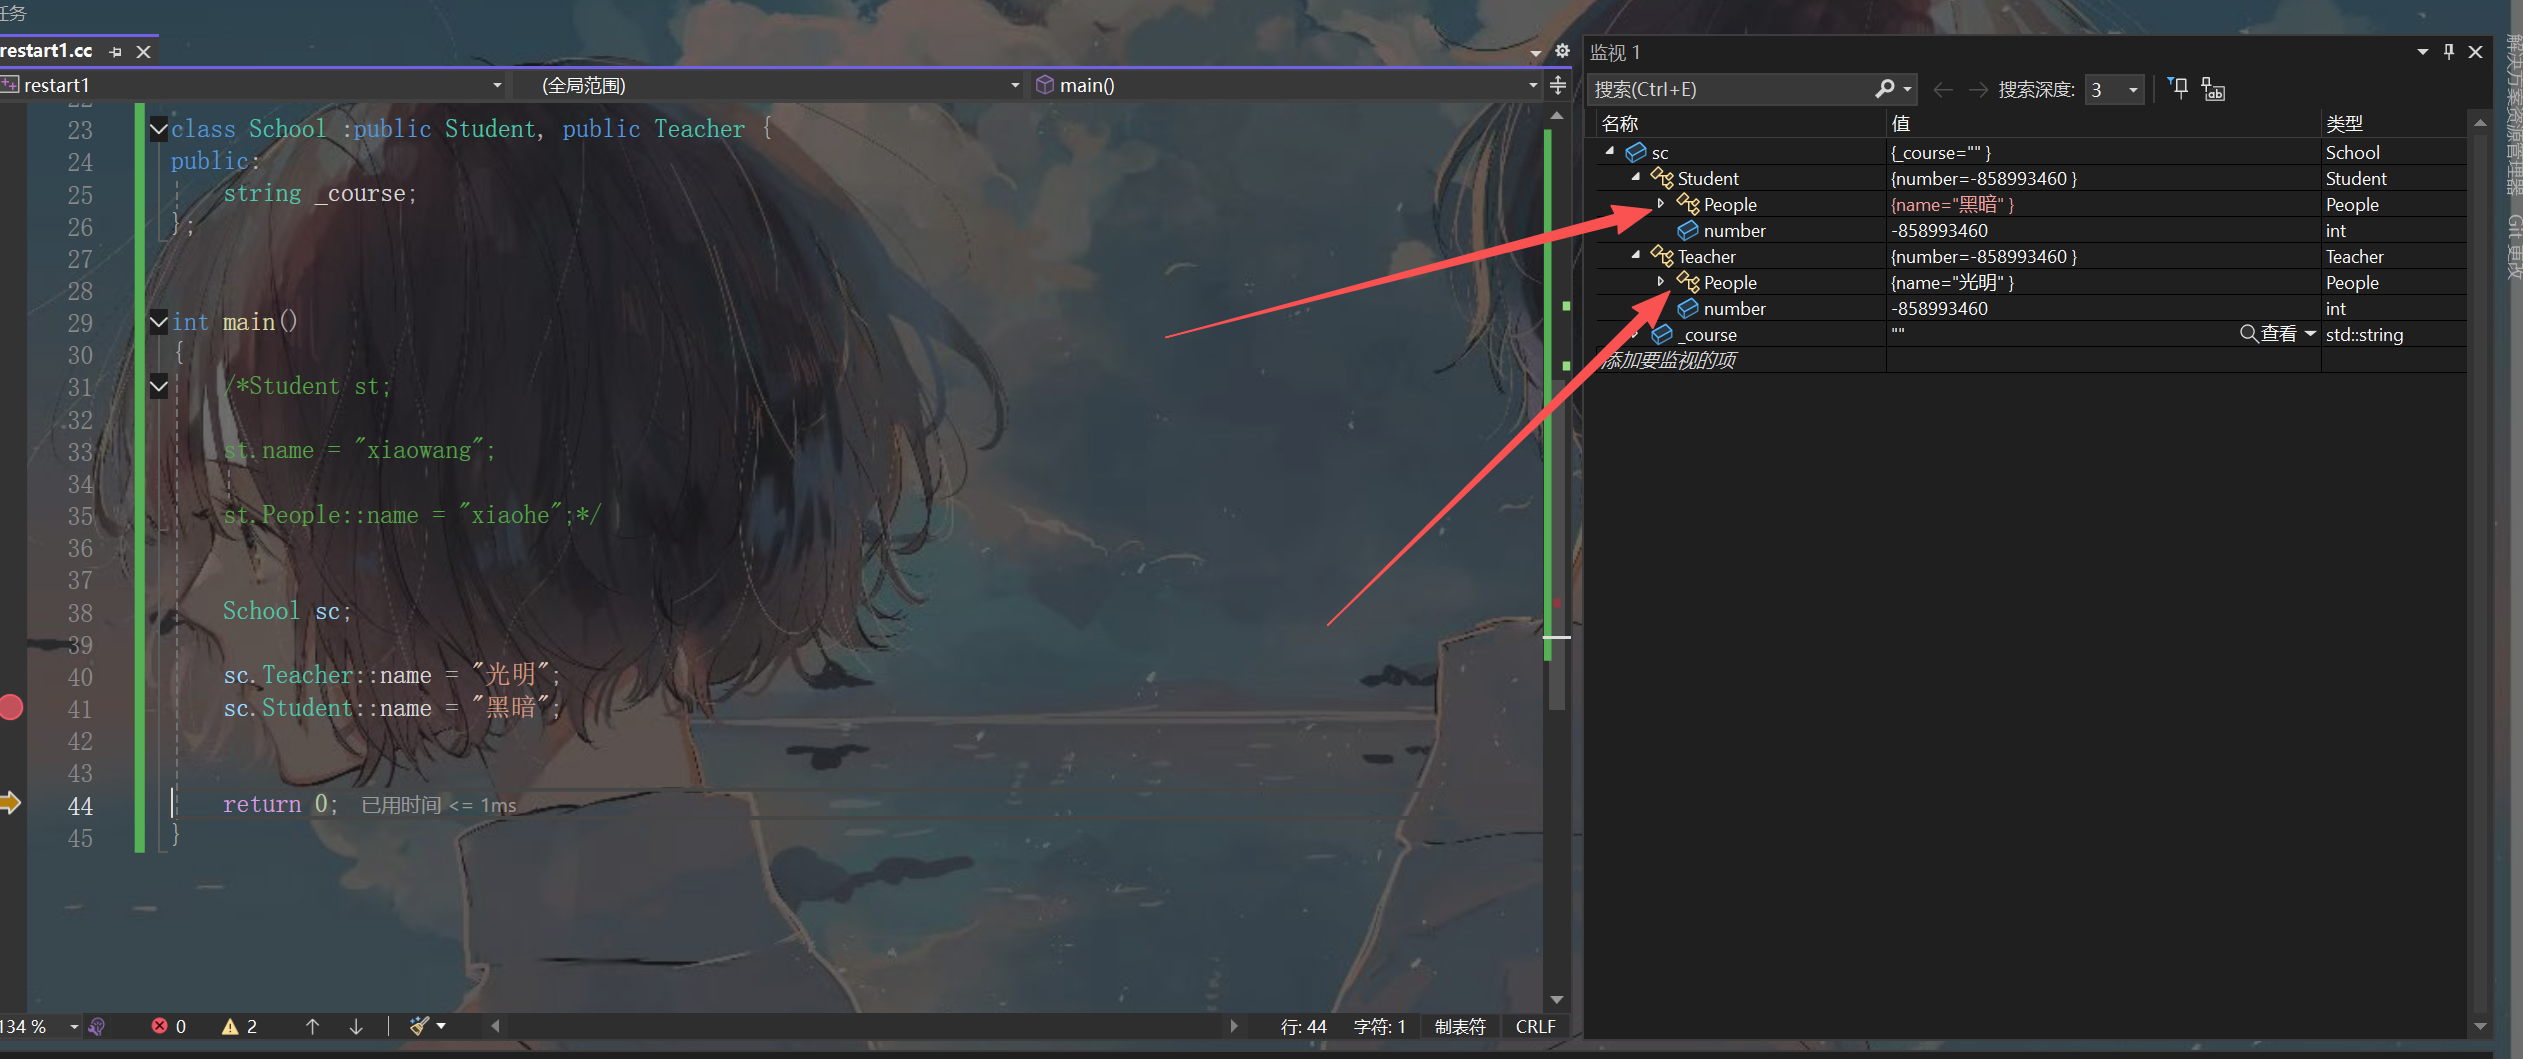Click the next search result arrow
Viewport: 2523px width, 1059px height.
coord(1977,90)
